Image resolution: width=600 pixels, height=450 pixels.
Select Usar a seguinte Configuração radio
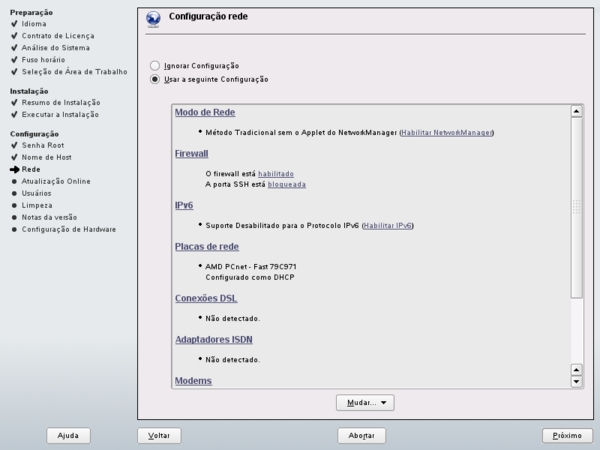(x=155, y=79)
